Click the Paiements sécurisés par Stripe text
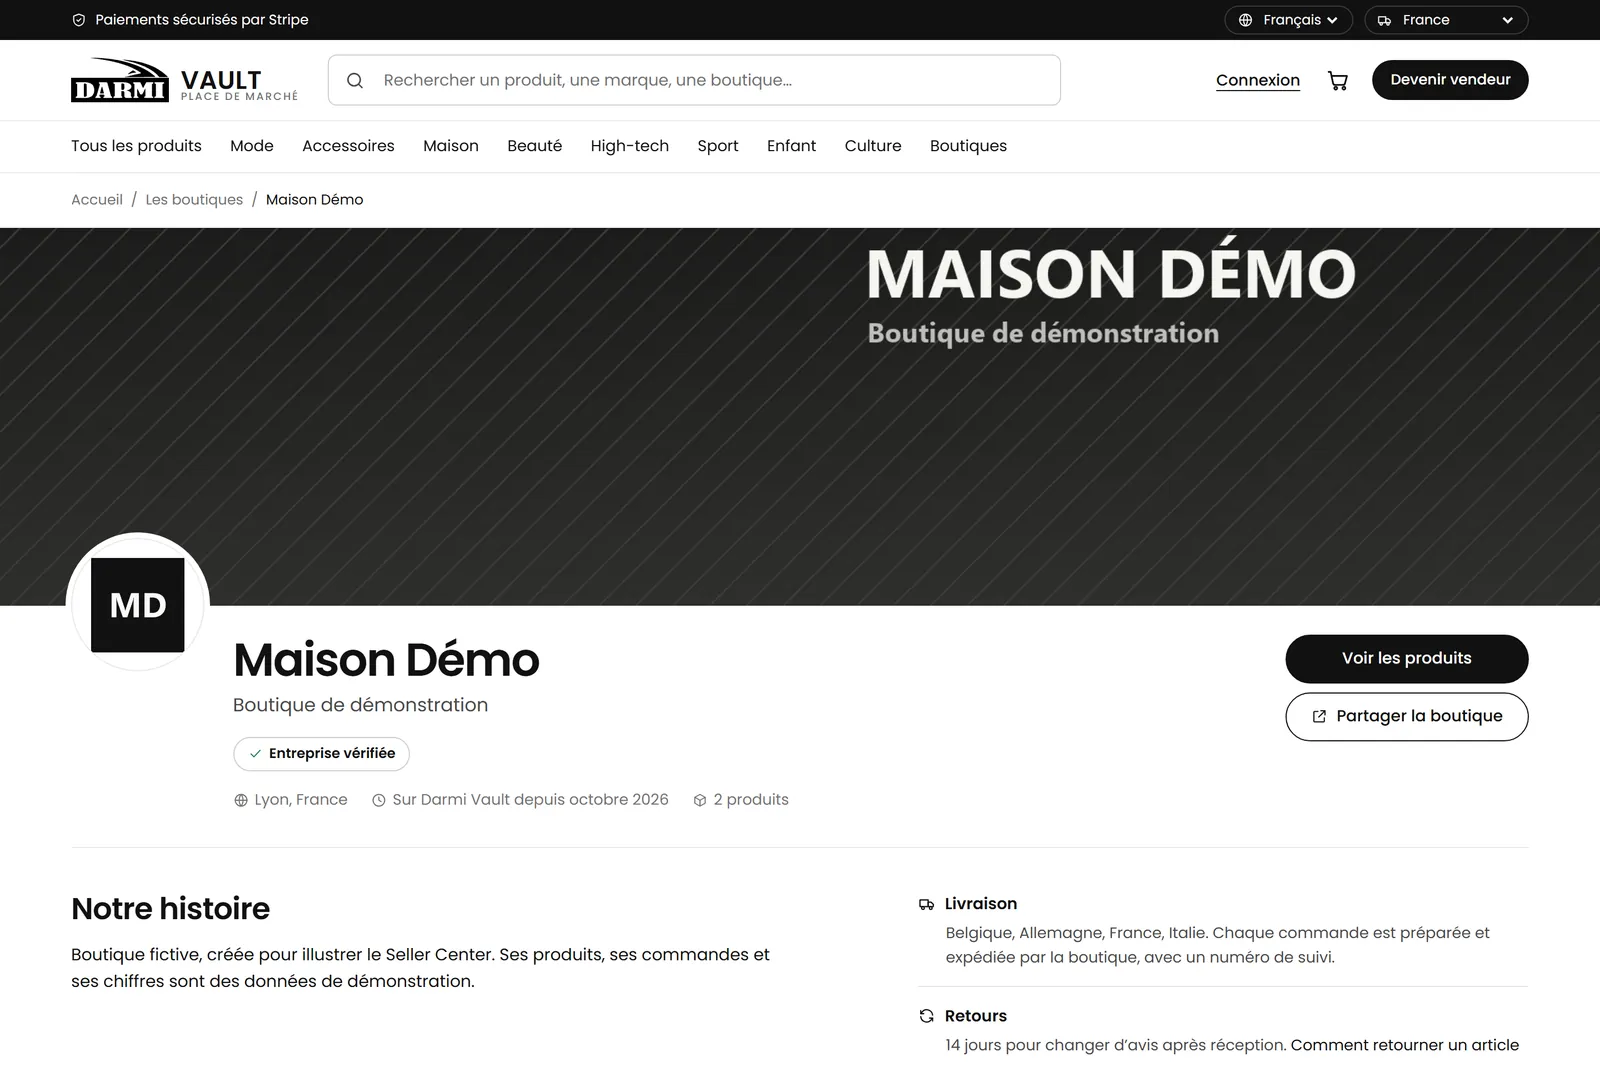Screen dimensions: 1600x1067 (202, 20)
